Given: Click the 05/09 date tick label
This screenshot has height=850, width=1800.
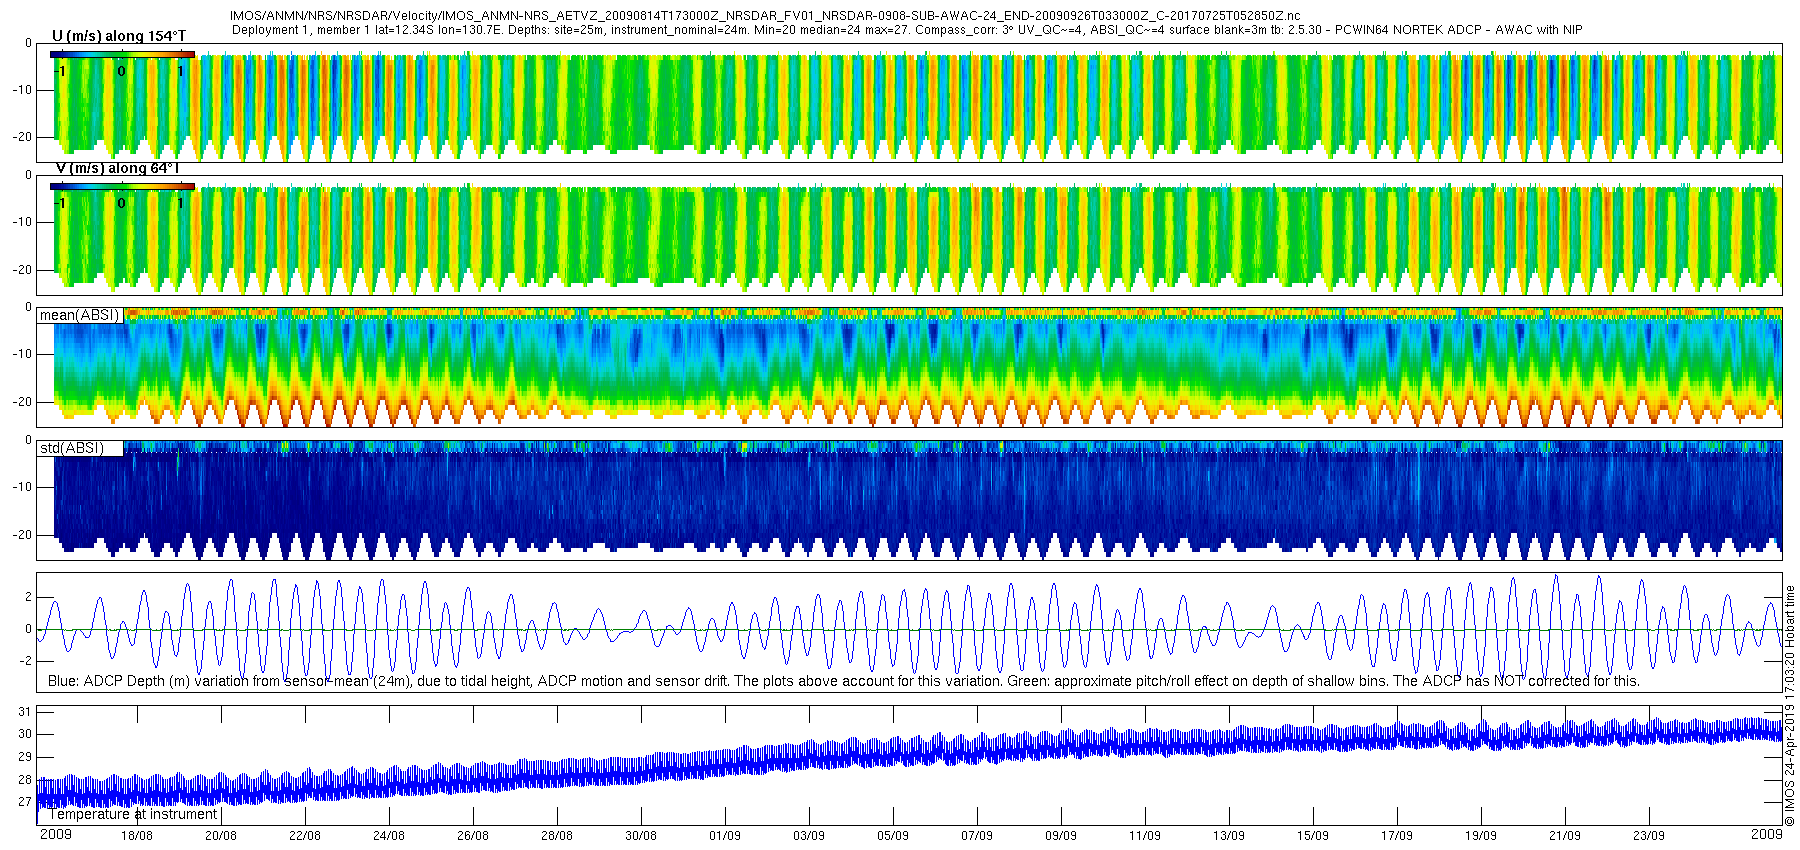Looking at the screenshot, I should pyautogui.click(x=892, y=836).
